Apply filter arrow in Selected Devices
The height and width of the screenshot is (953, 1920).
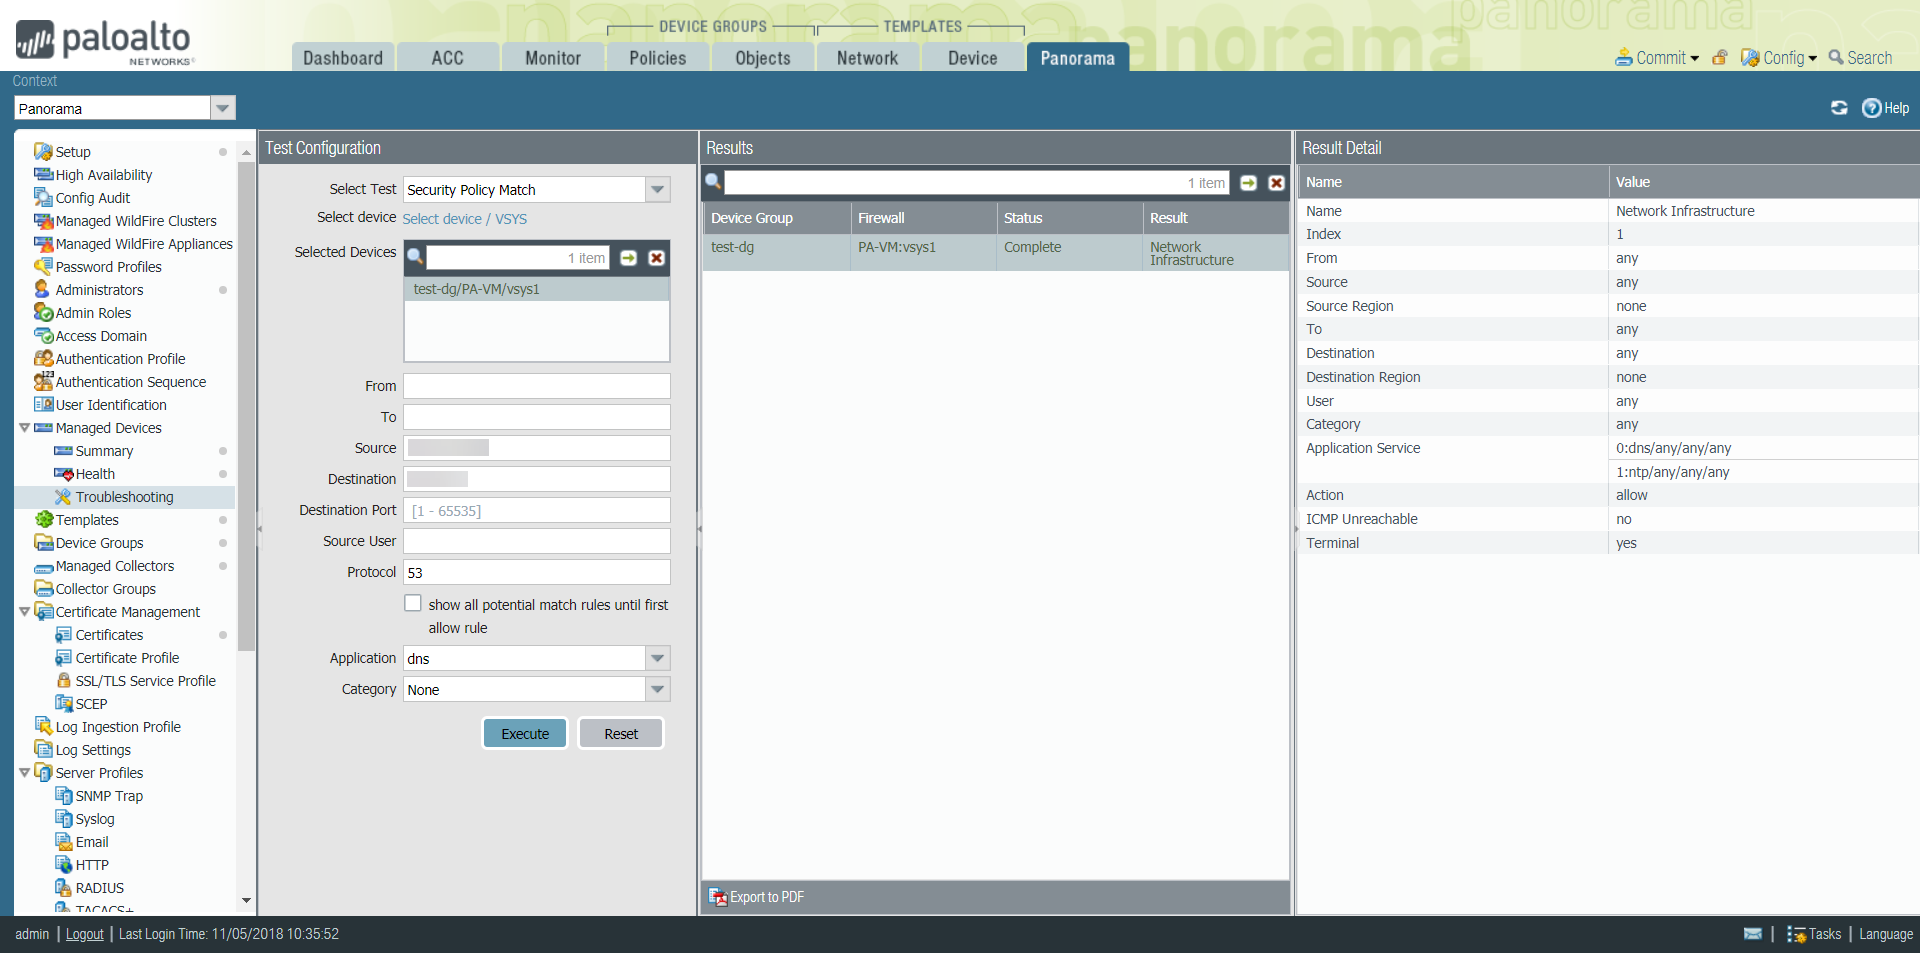point(629,258)
